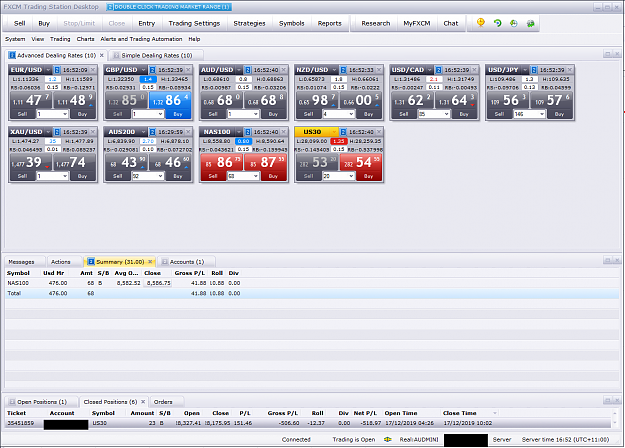Screen dimensions: 625x448
Task: Open the GBP/USD symbol dropdown arrow
Action: 143,70
